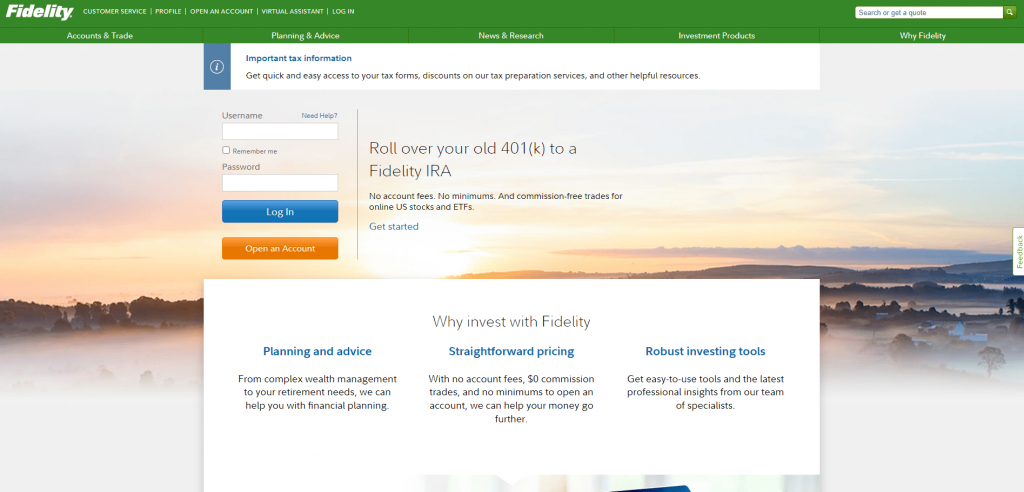Click the 'Why invest with Fidelity' heading
The height and width of the screenshot is (492, 1024).
click(x=511, y=321)
